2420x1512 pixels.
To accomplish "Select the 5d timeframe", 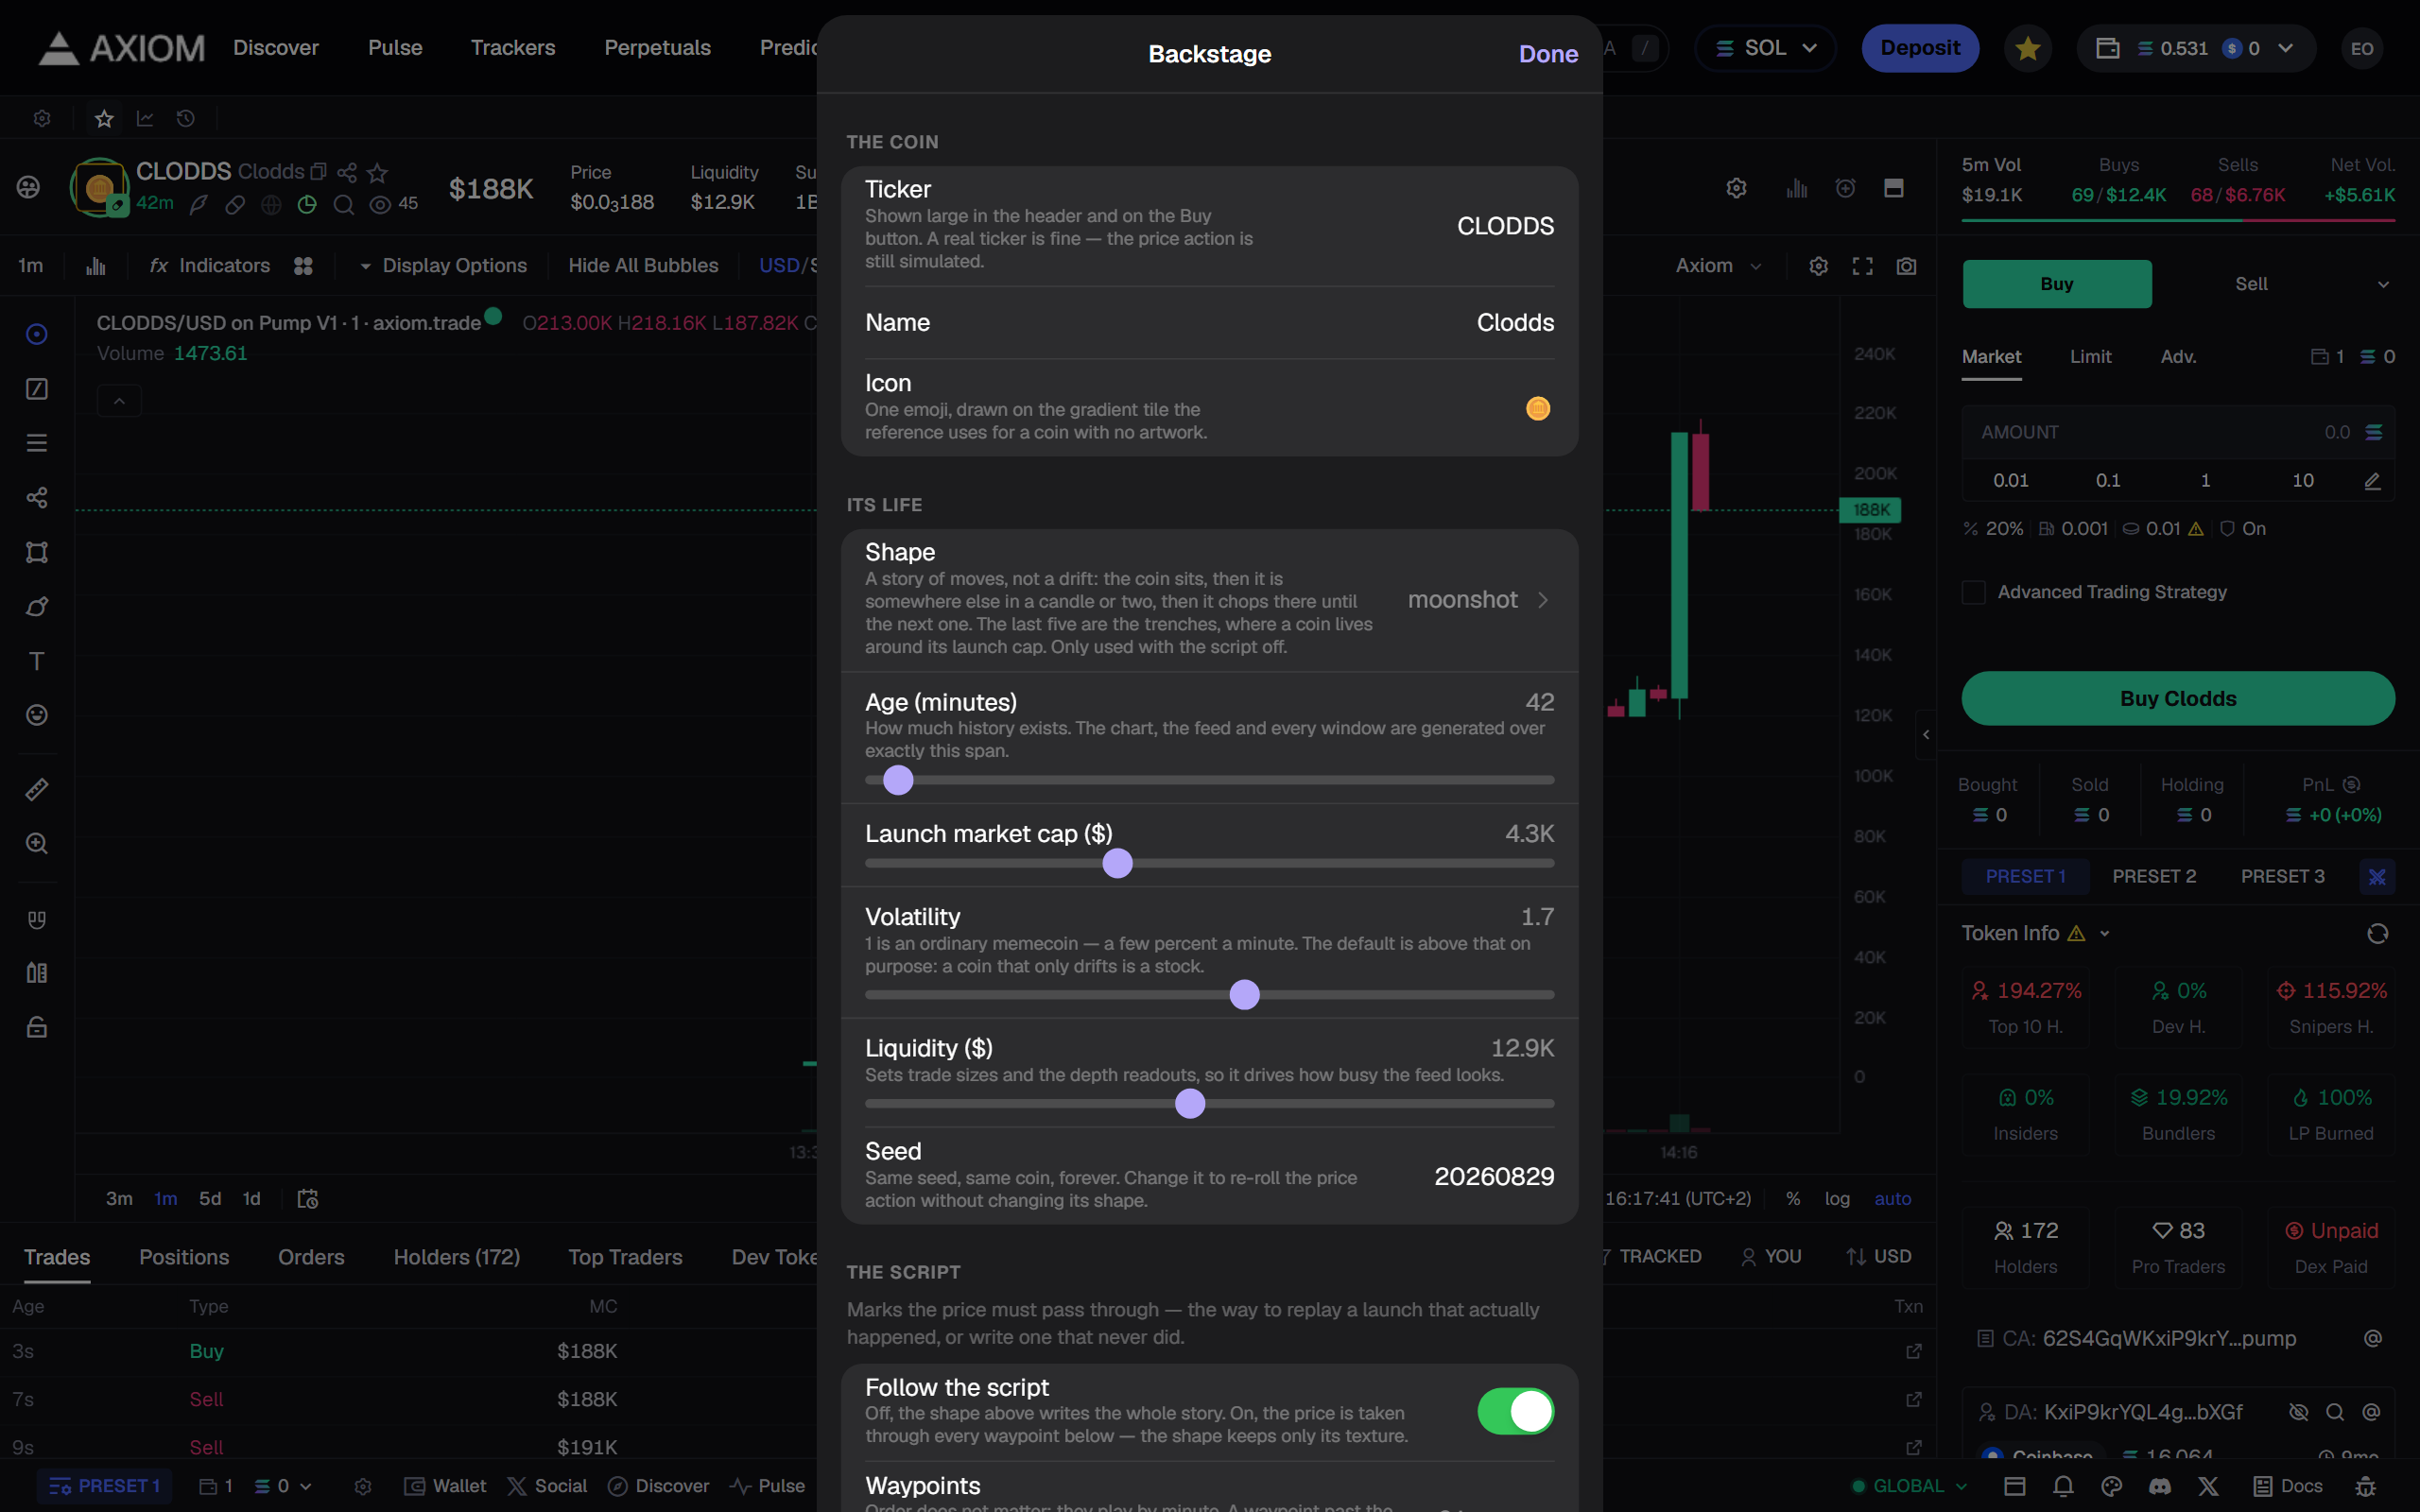I will (x=210, y=1198).
